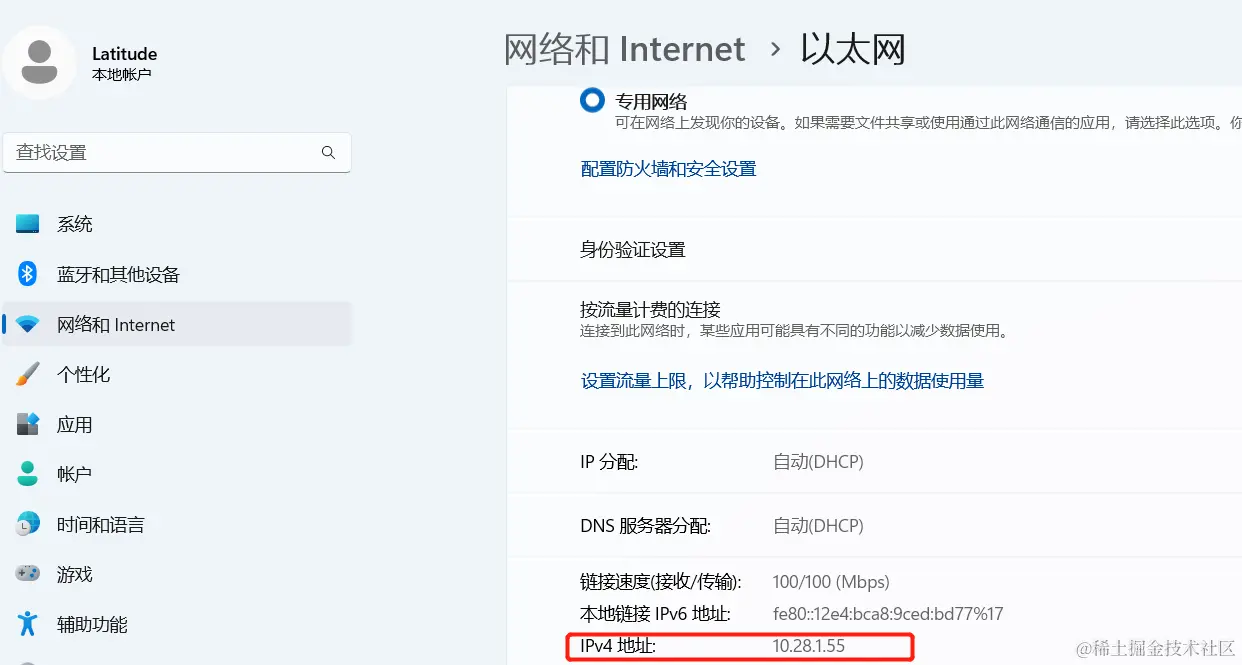Click 自动(DHCP) value beside DNS 服务器分配
The height and width of the screenshot is (665, 1242).
click(818, 526)
